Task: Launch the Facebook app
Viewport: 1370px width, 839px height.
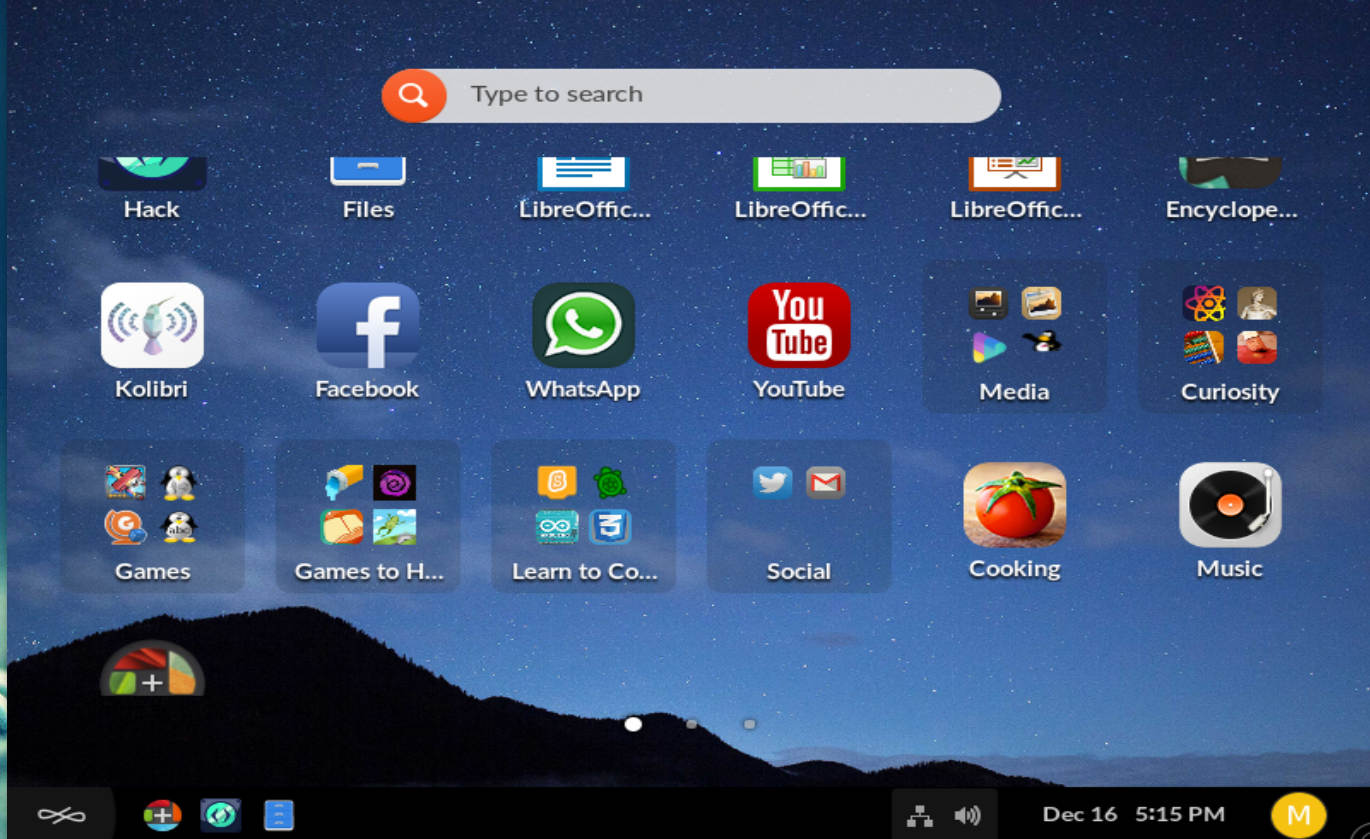Action: point(368,325)
